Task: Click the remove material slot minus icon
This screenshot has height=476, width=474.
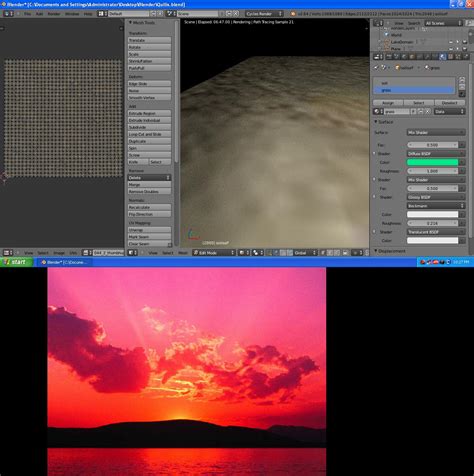Action: pyautogui.click(x=462, y=86)
